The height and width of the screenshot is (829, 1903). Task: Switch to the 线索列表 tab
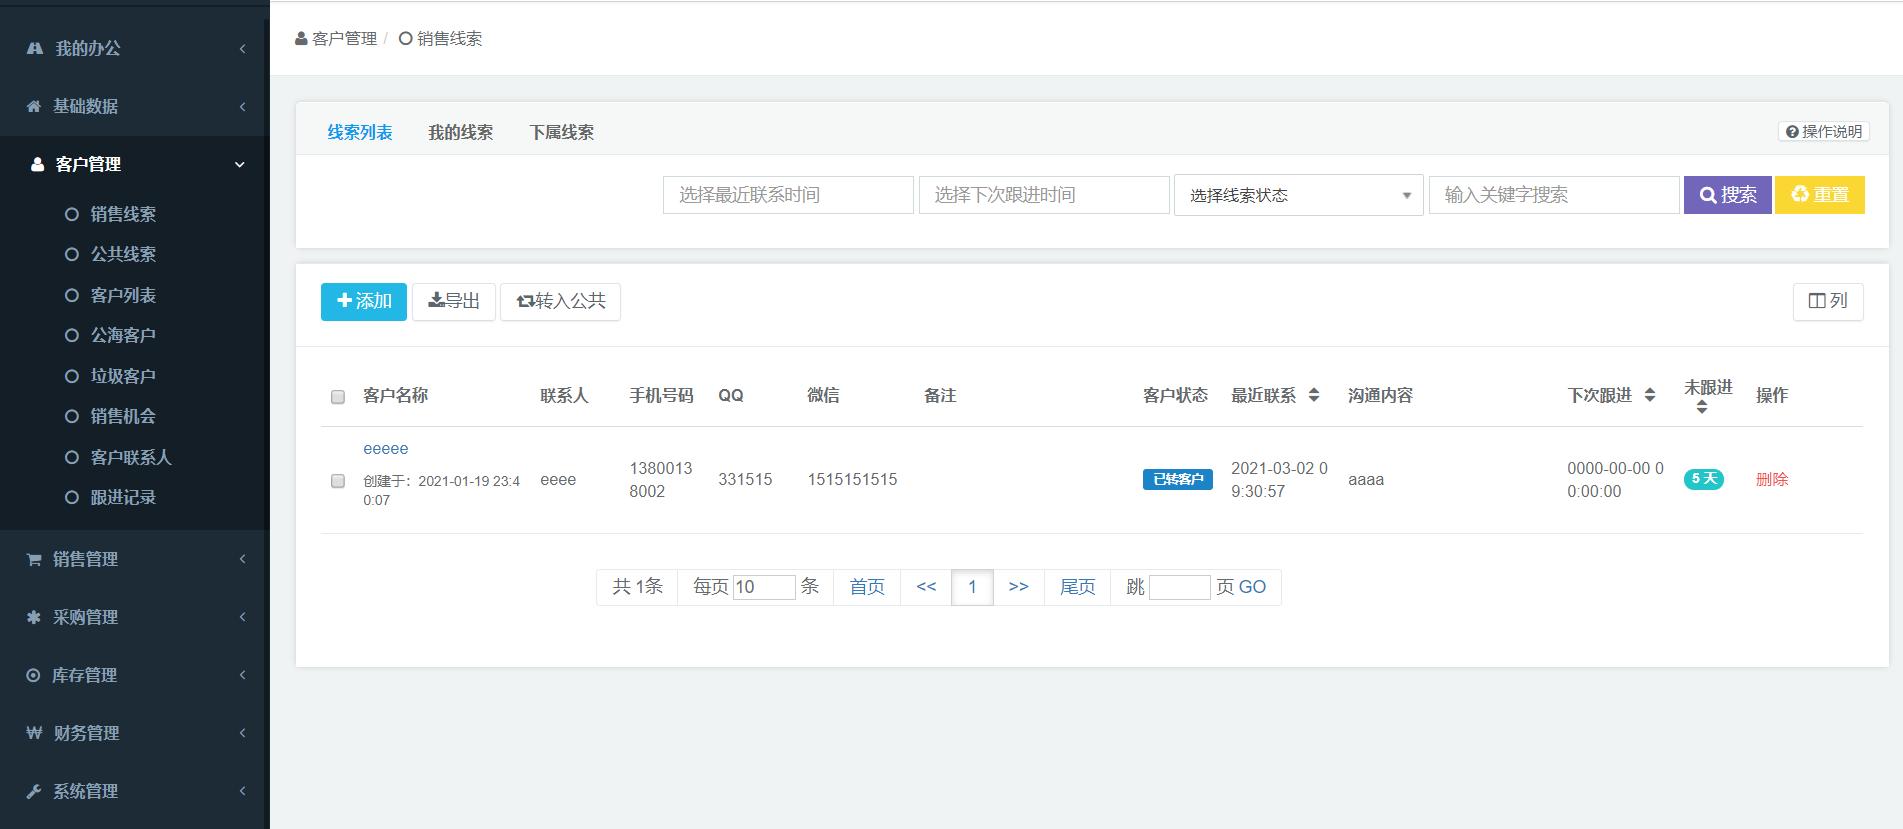click(x=360, y=132)
